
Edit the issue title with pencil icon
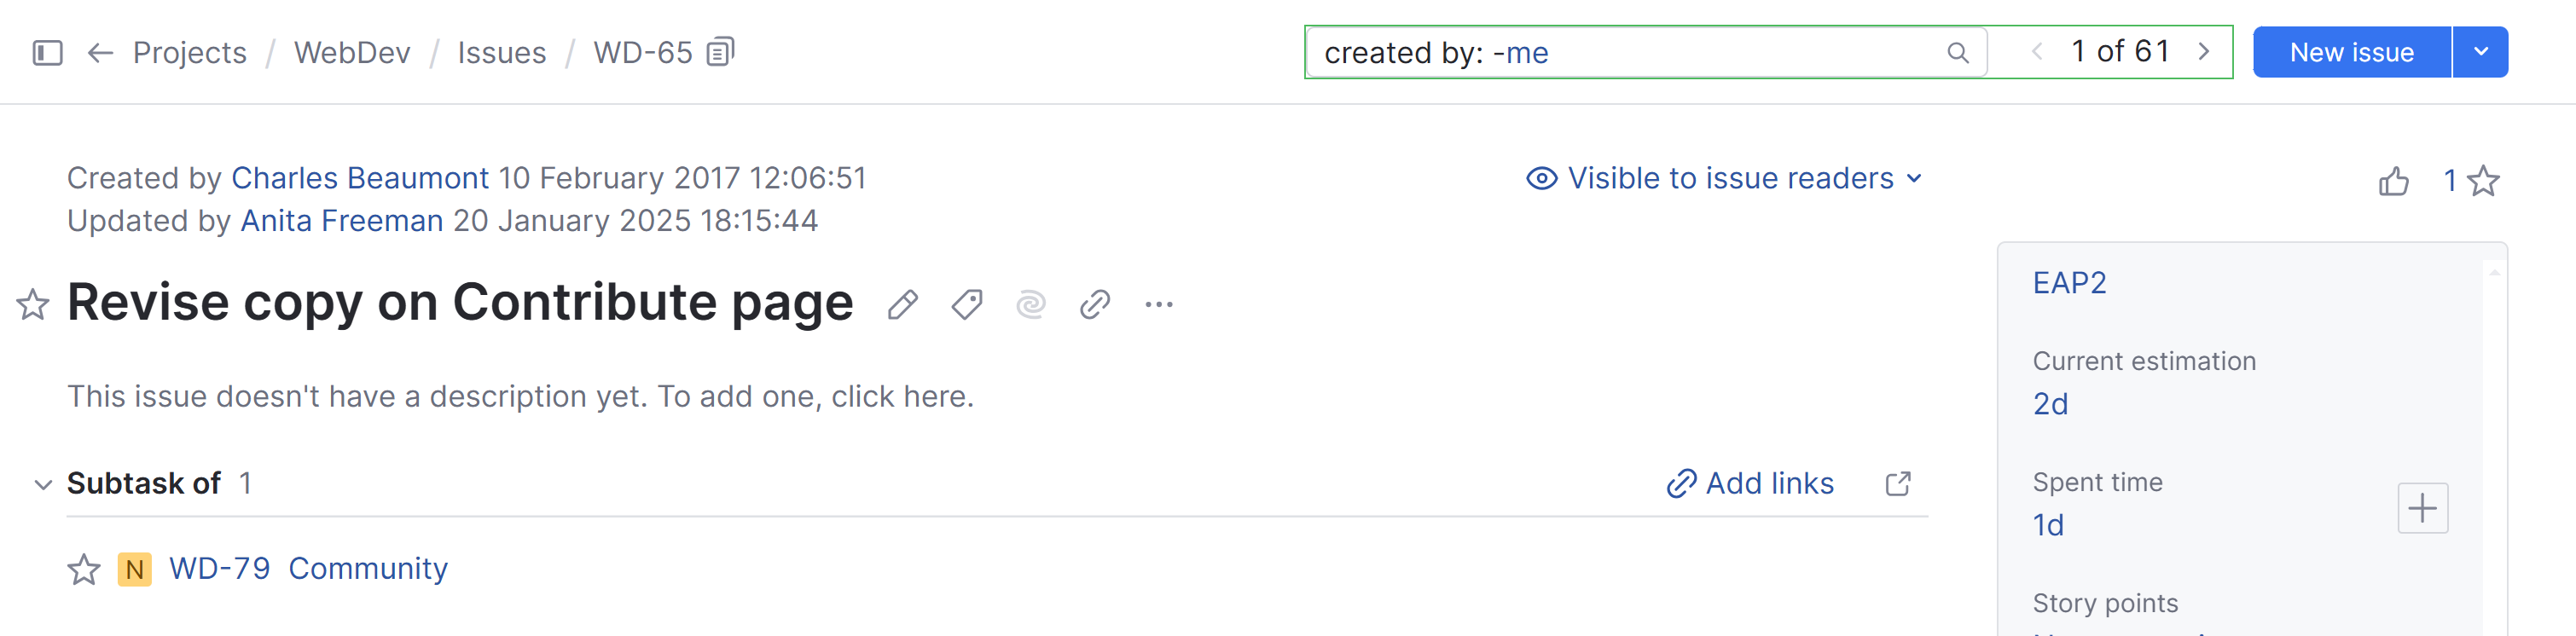[905, 304]
